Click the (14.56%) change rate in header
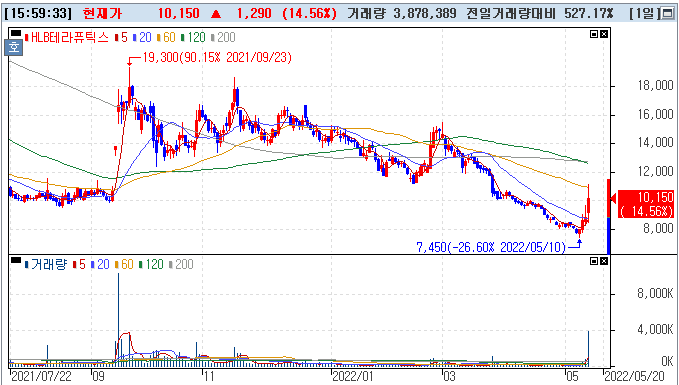Image resolution: width=679 pixels, height=385 pixels. point(309,13)
